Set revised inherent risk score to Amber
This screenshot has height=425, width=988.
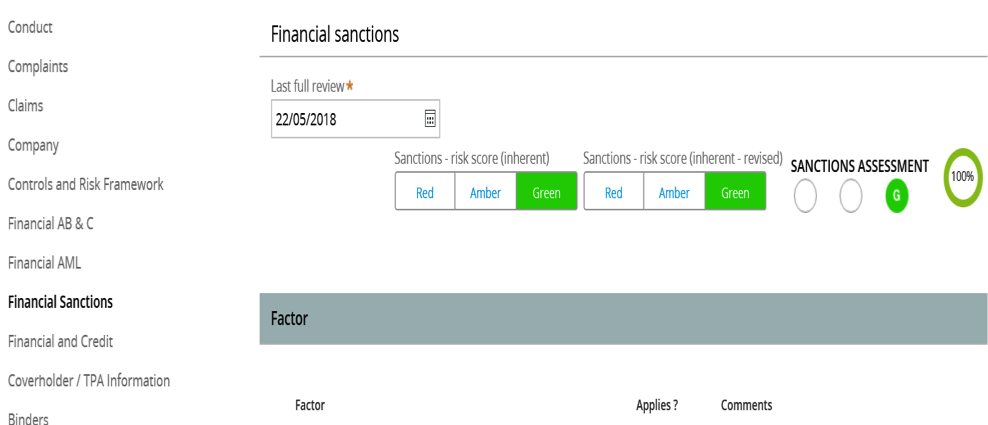click(674, 190)
